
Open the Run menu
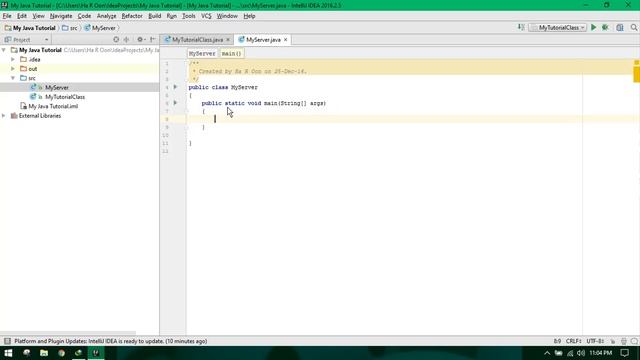171,16
